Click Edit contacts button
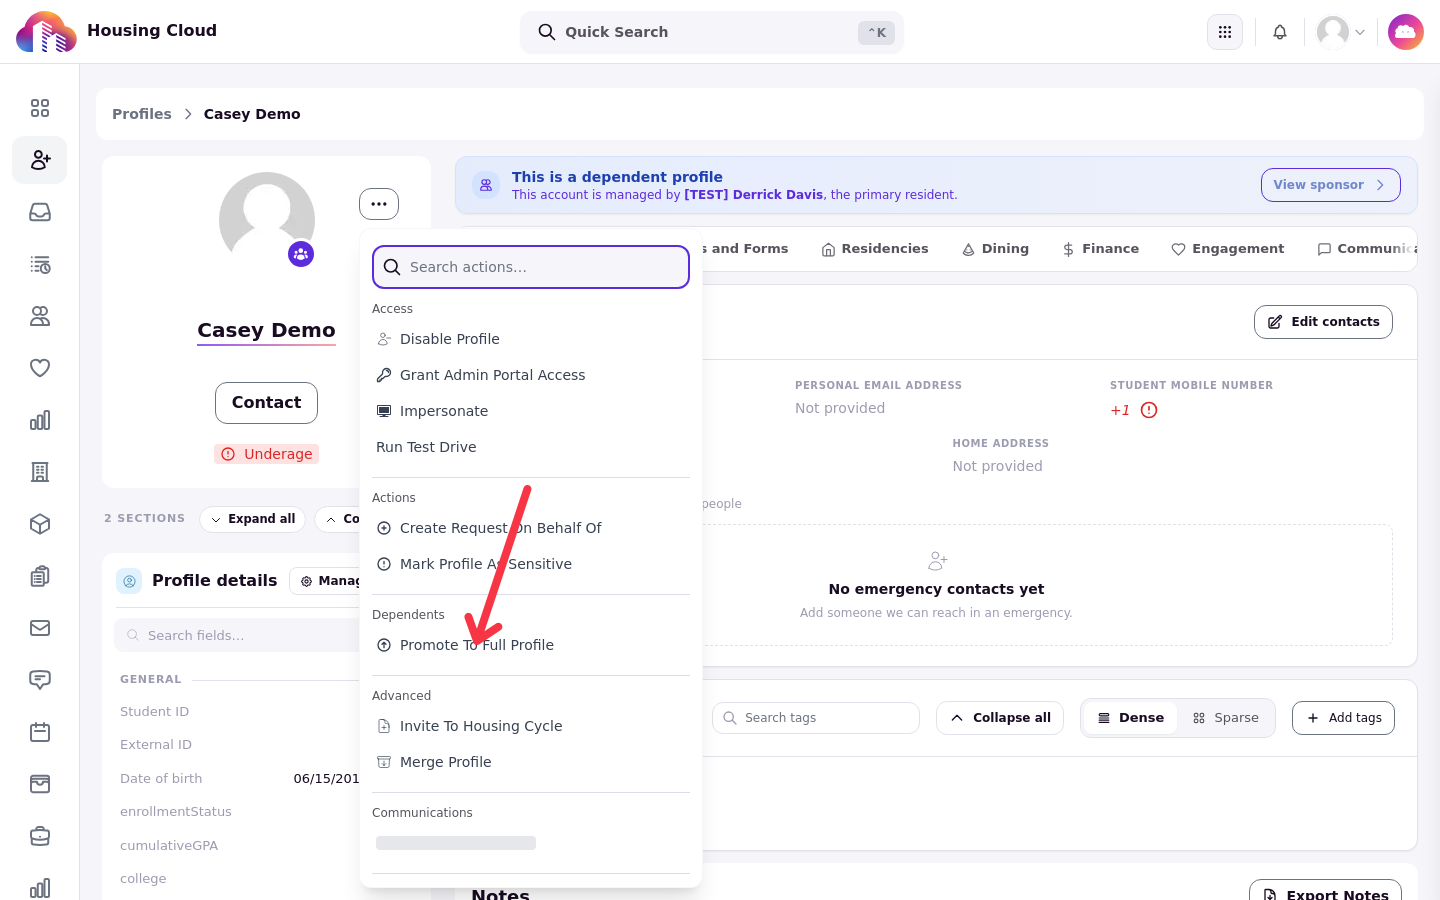 pyautogui.click(x=1323, y=322)
